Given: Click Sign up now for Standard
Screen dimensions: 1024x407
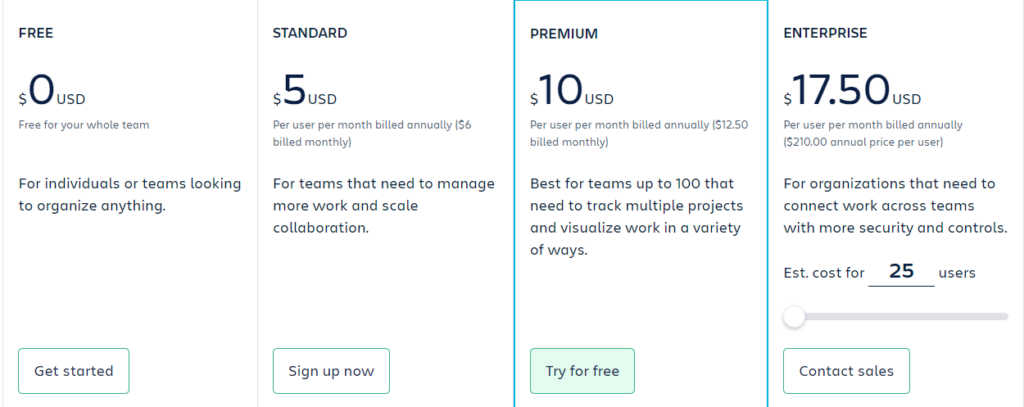Looking at the screenshot, I should coord(331,371).
